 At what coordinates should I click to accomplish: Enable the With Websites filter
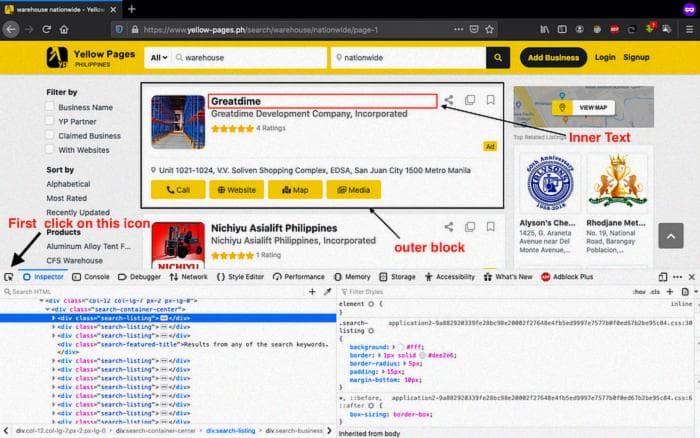pos(50,150)
